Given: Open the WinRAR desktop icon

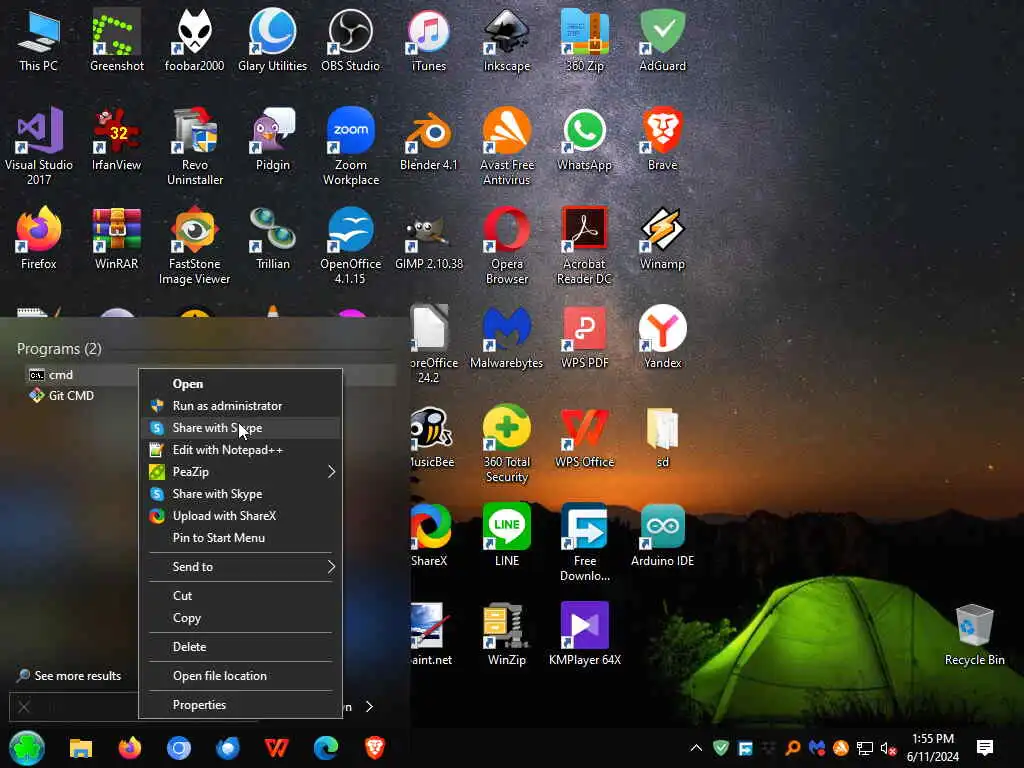Looking at the screenshot, I should coord(116,238).
